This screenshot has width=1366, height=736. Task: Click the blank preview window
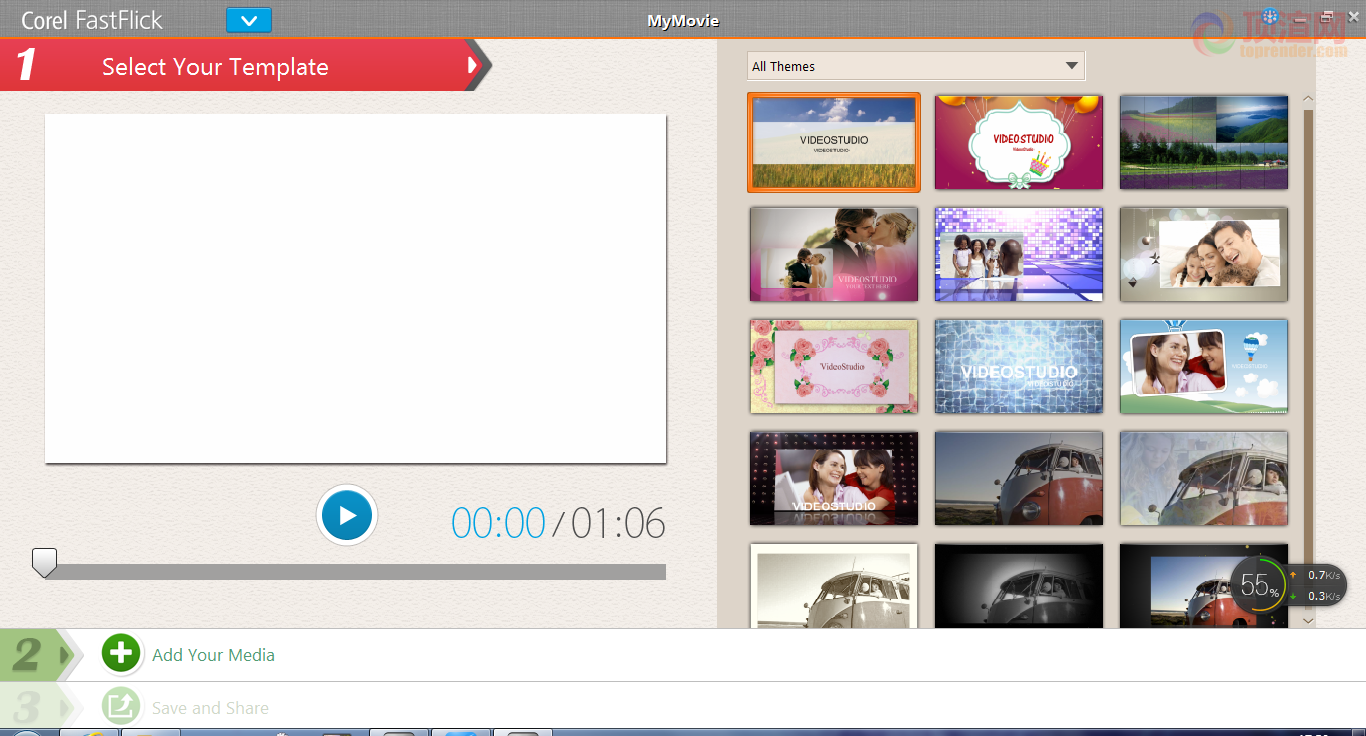point(355,288)
